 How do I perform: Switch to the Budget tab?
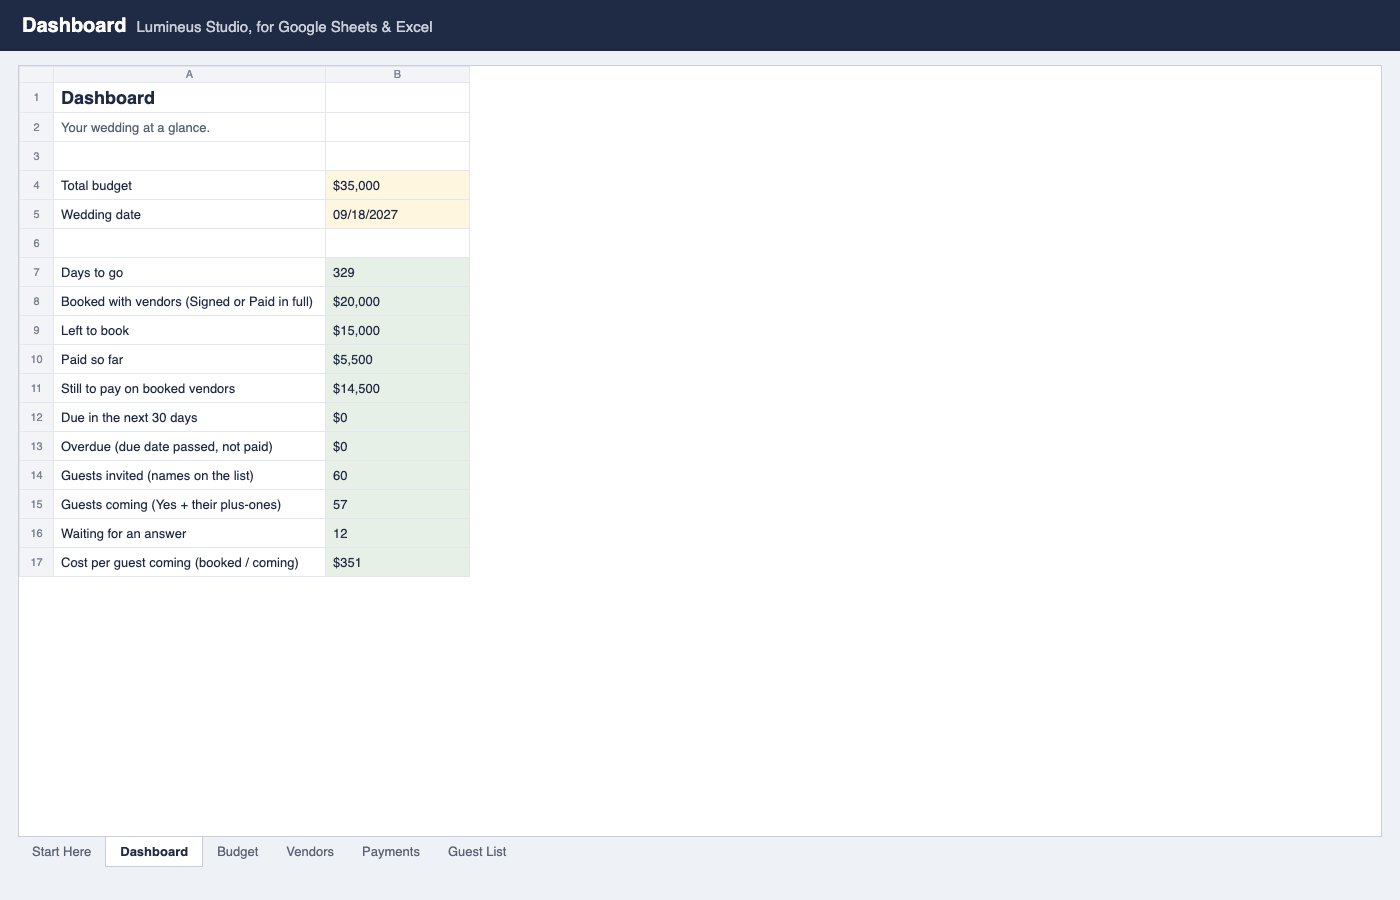[x=238, y=852]
